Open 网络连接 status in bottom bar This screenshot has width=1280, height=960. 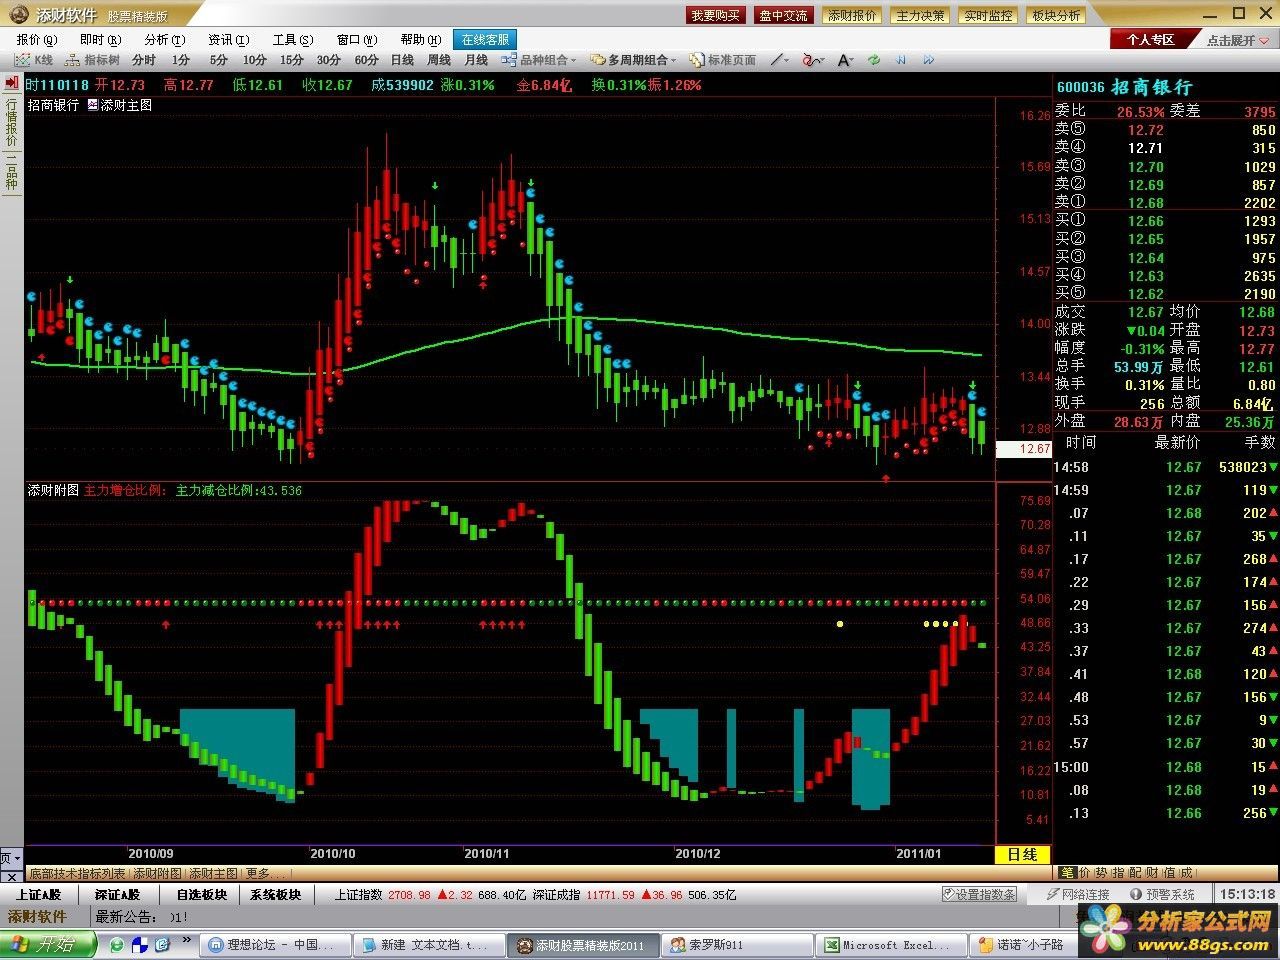point(1078,894)
